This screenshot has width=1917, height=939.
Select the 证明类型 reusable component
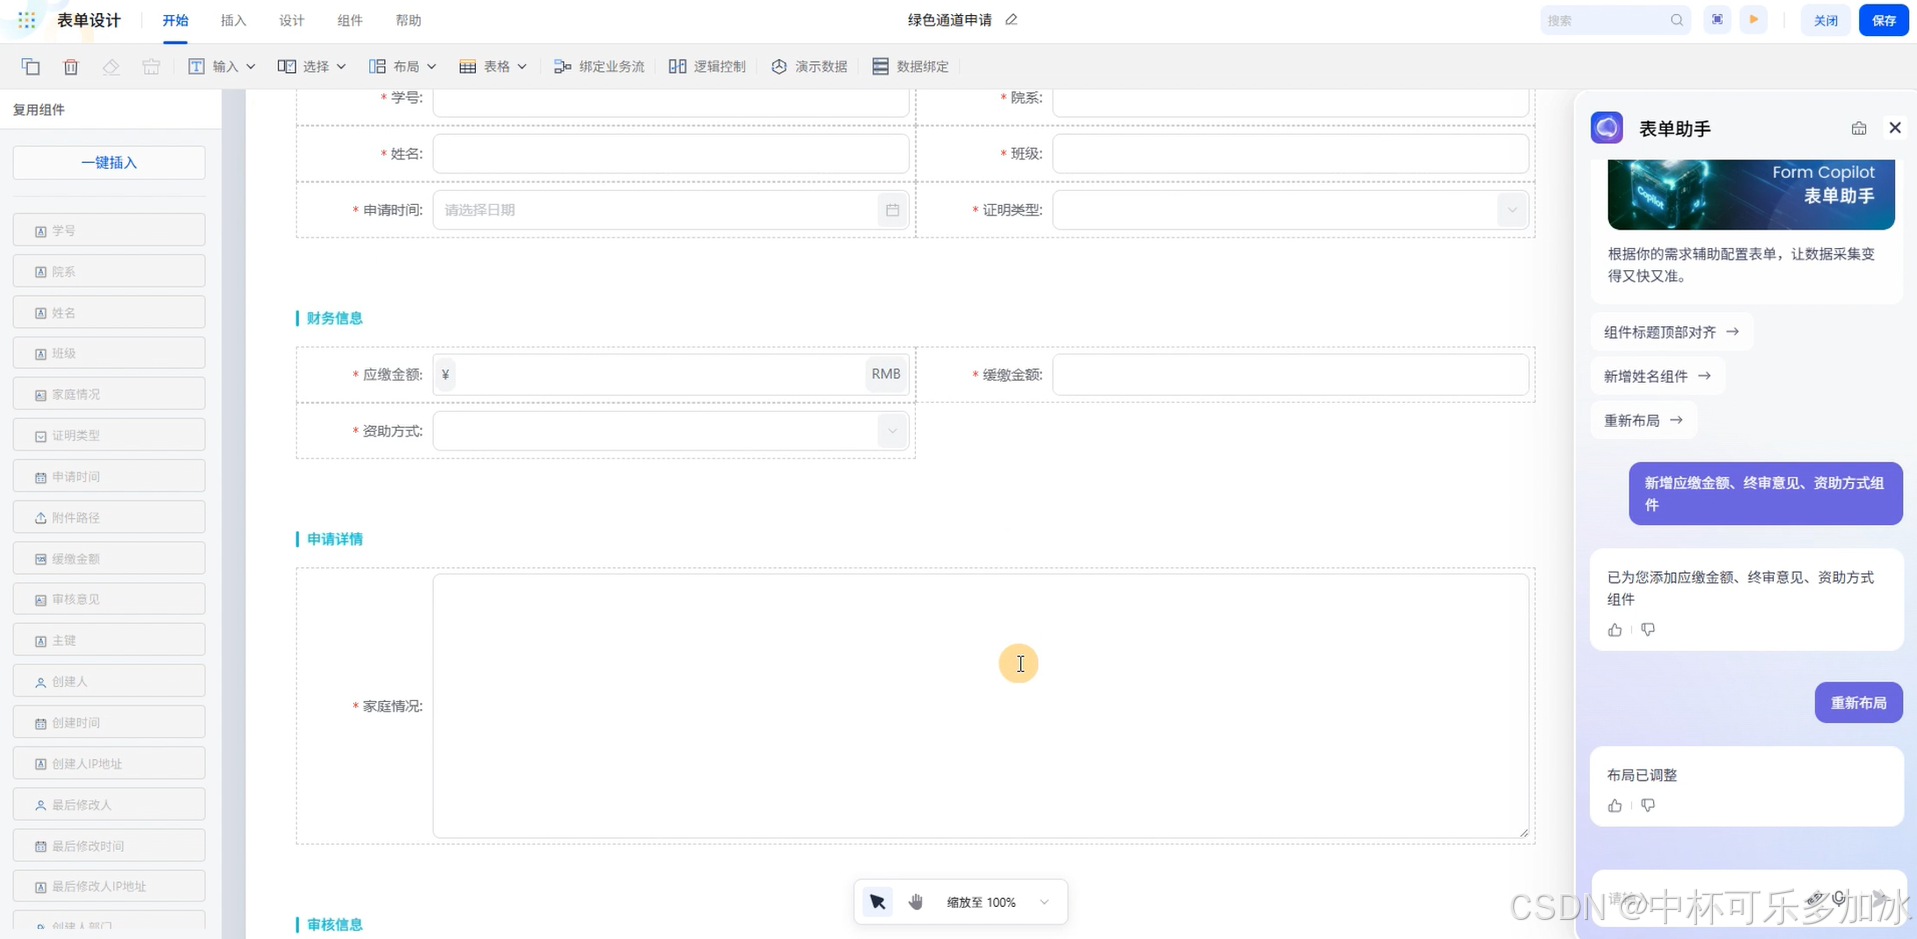click(109, 435)
